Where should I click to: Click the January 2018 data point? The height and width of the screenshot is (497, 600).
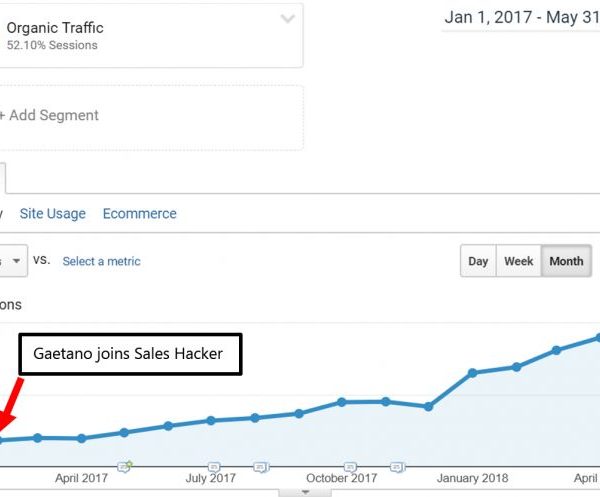click(472, 373)
